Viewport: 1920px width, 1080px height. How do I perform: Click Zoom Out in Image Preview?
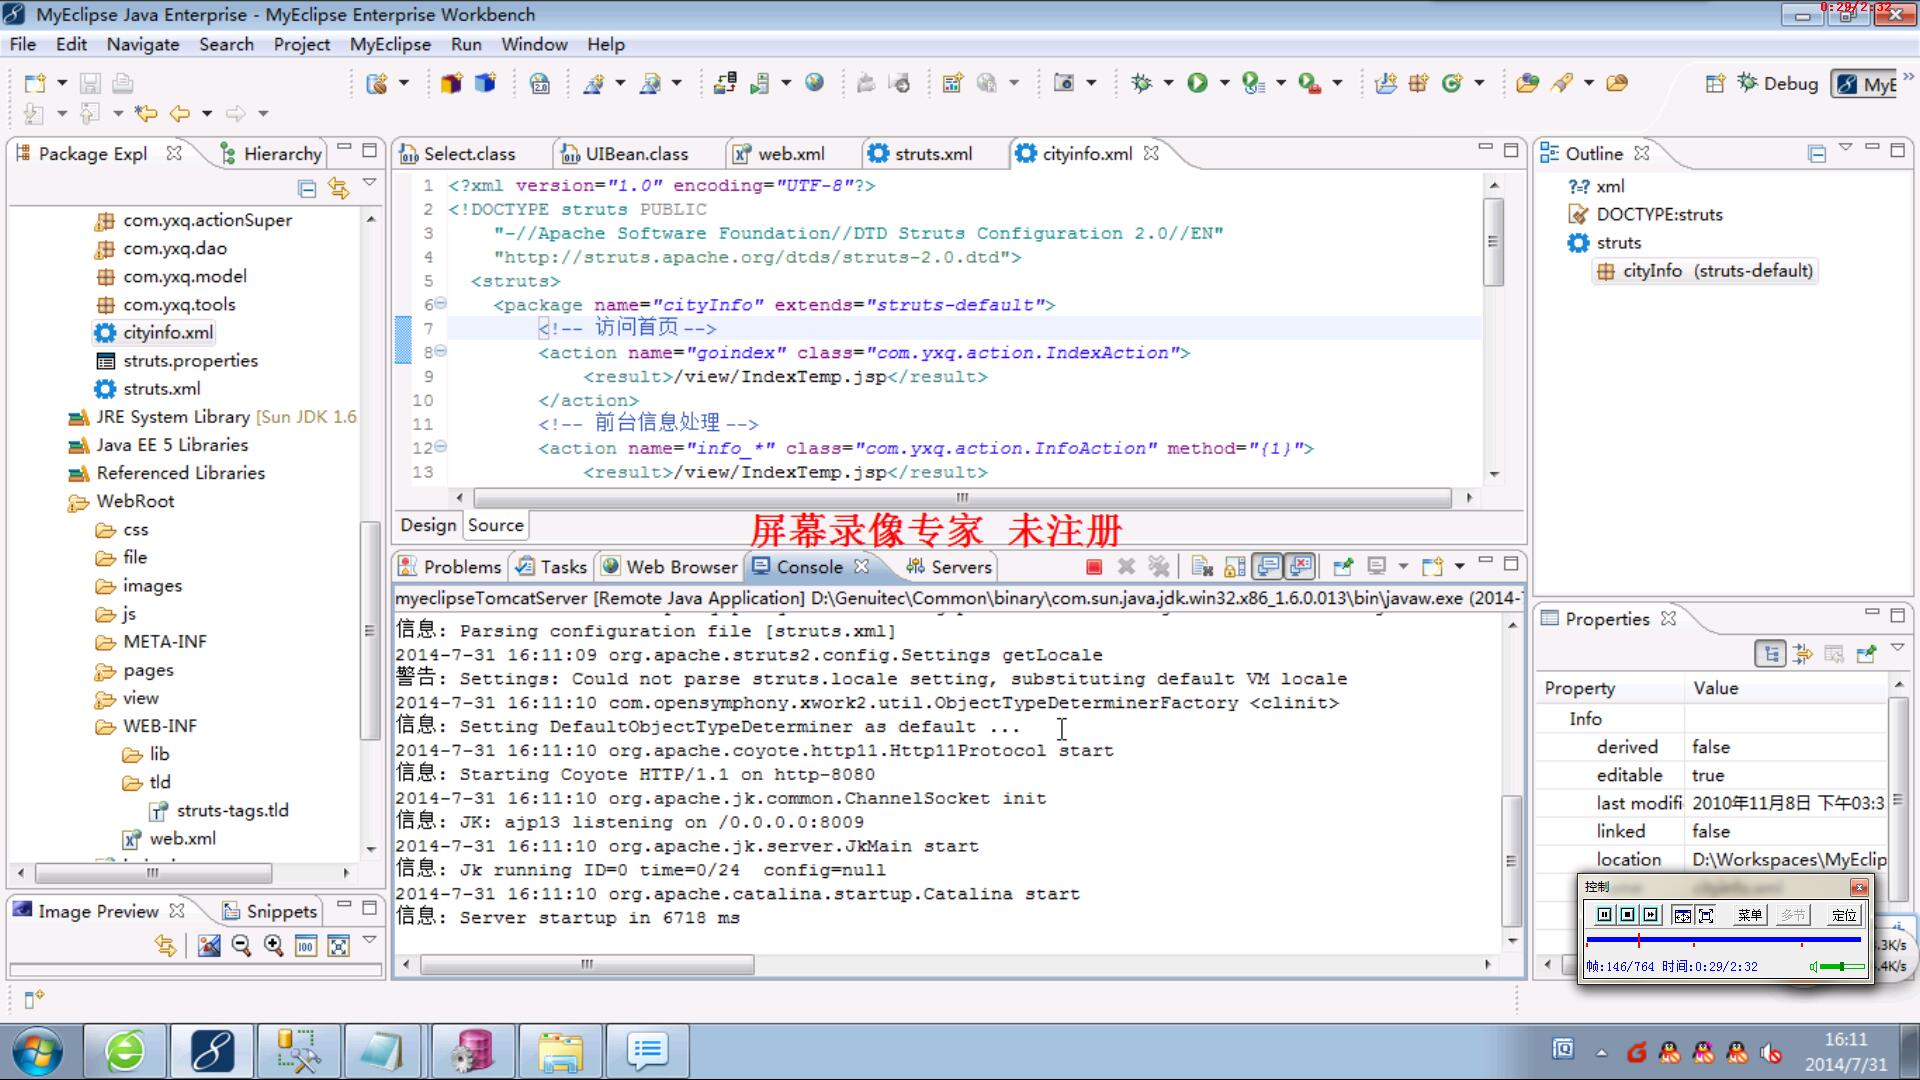coord(241,945)
